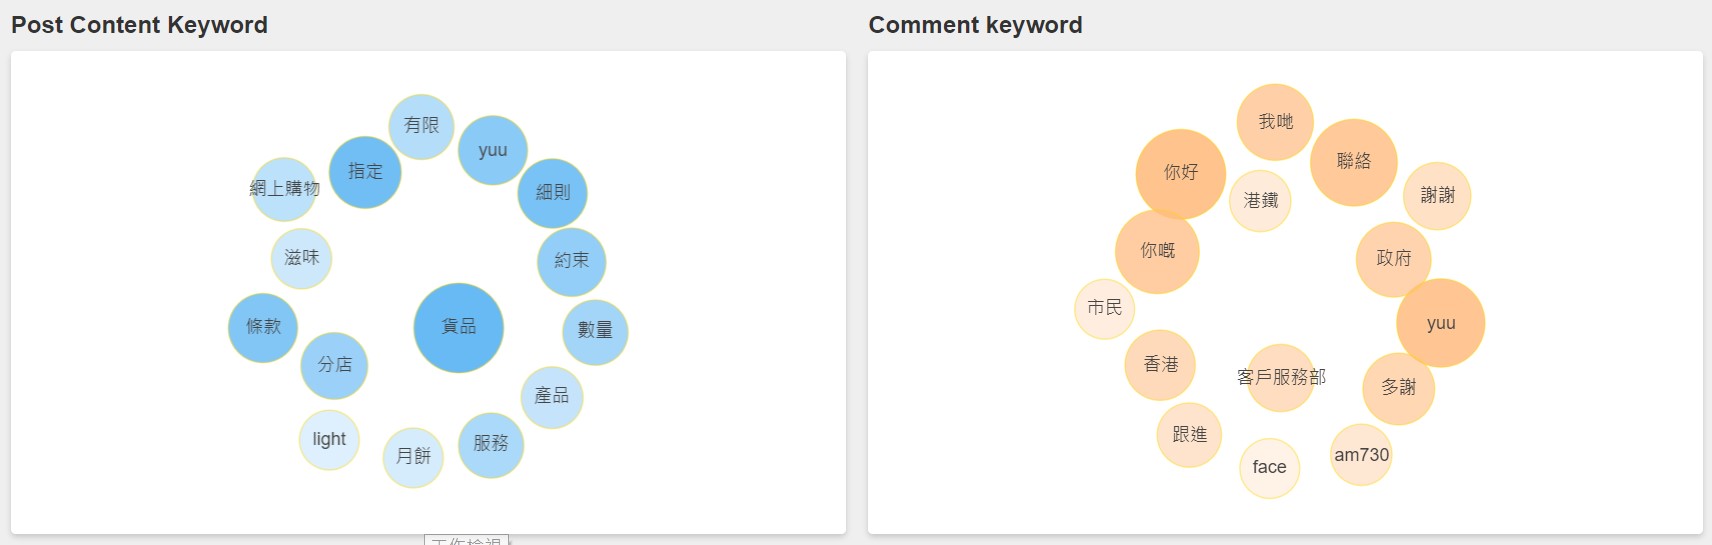Select the 有限 bubble
The height and width of the screenshot is (545, 1712).
421,127
